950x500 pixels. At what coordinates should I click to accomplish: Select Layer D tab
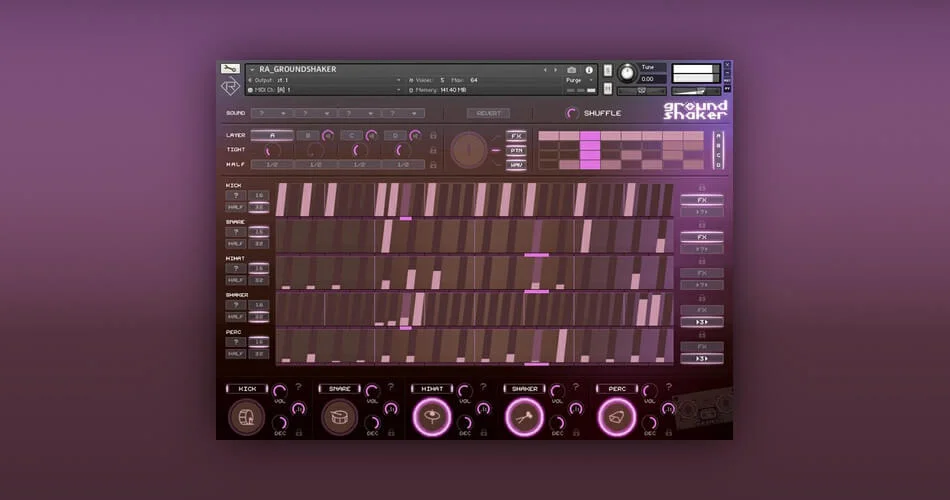[x=395, y=135]
